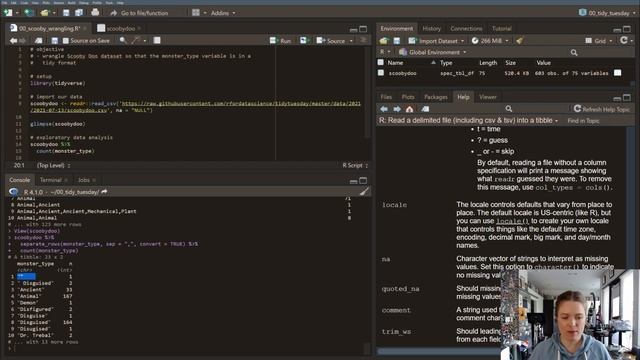Compile a report from the script
This screenshot has height=360, width=640.
click(157, 40)
